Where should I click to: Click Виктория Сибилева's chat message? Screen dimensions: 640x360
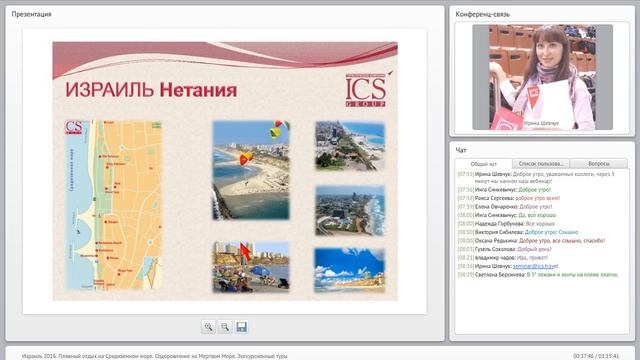pyautogui.click(x=518, y=232)
